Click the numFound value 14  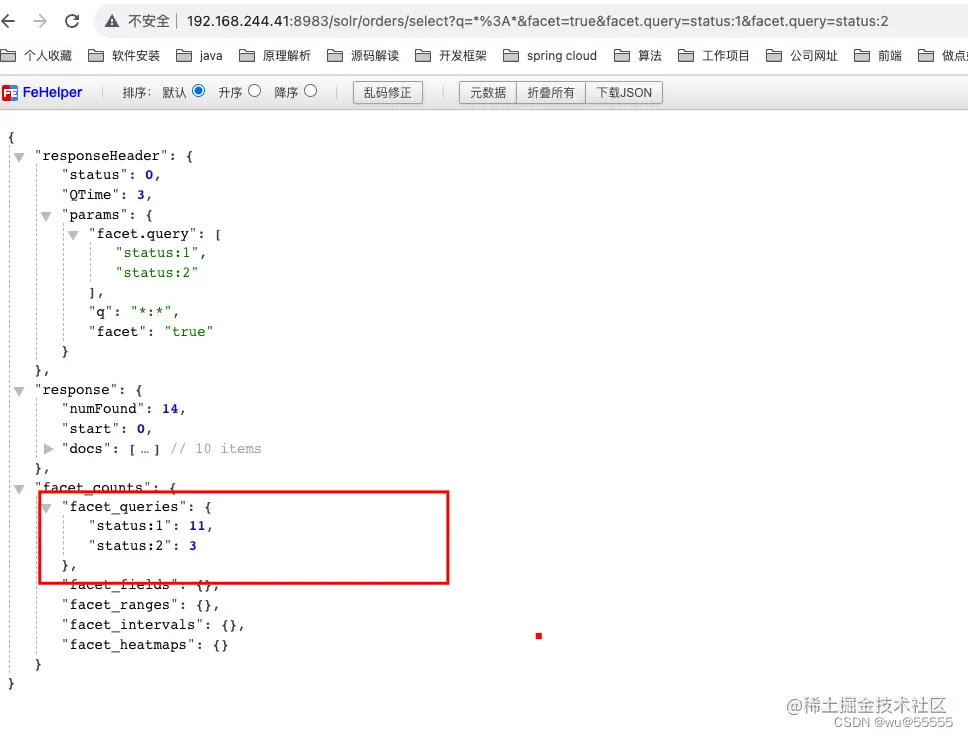(x=170, y=409)
